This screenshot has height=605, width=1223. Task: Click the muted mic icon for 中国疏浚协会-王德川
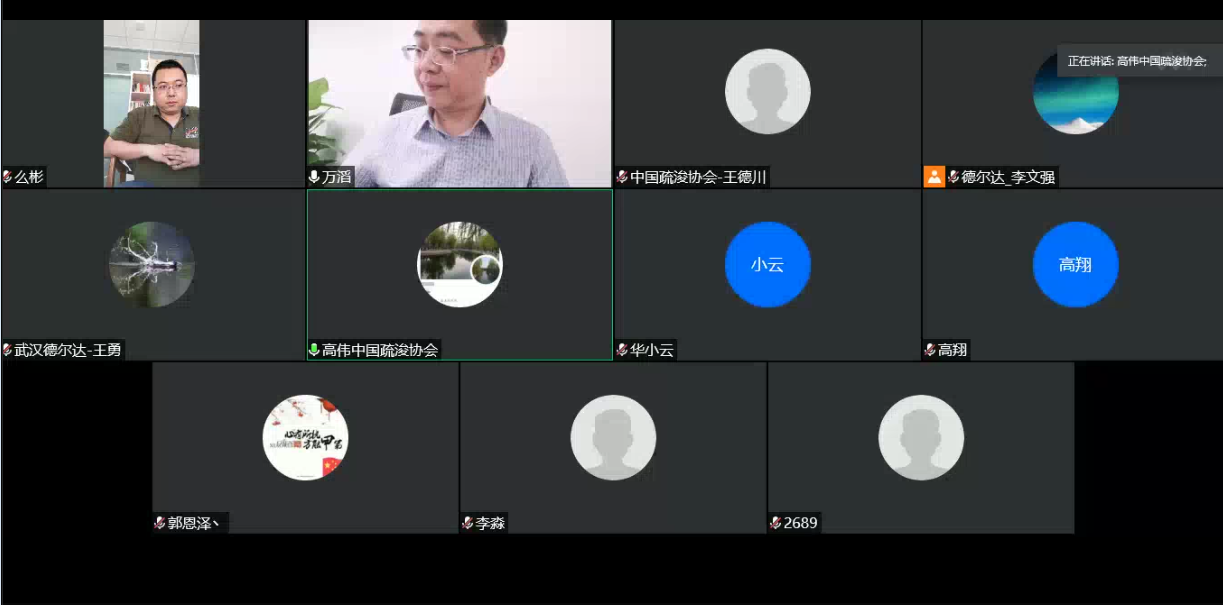[622, 177]
